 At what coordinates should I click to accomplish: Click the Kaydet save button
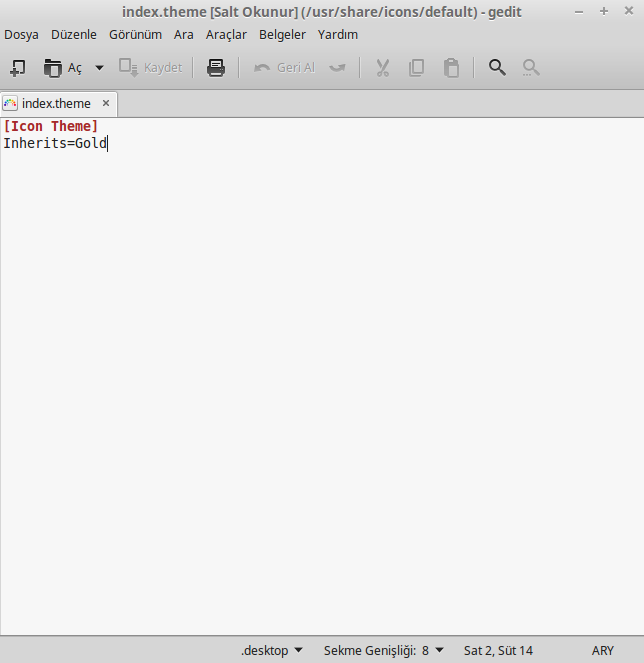(x=151, y=68)
